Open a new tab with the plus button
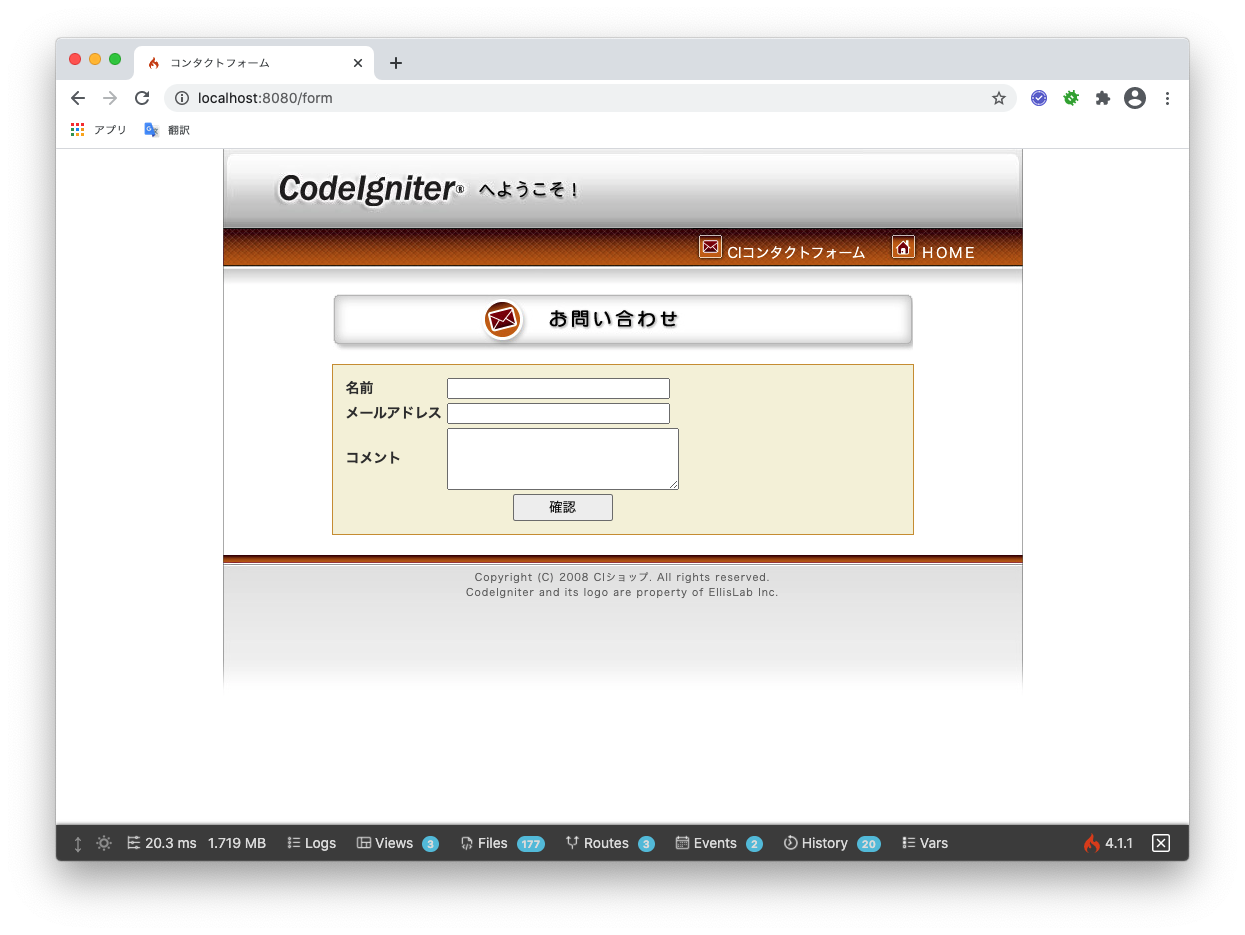 (x=396, y=63)
